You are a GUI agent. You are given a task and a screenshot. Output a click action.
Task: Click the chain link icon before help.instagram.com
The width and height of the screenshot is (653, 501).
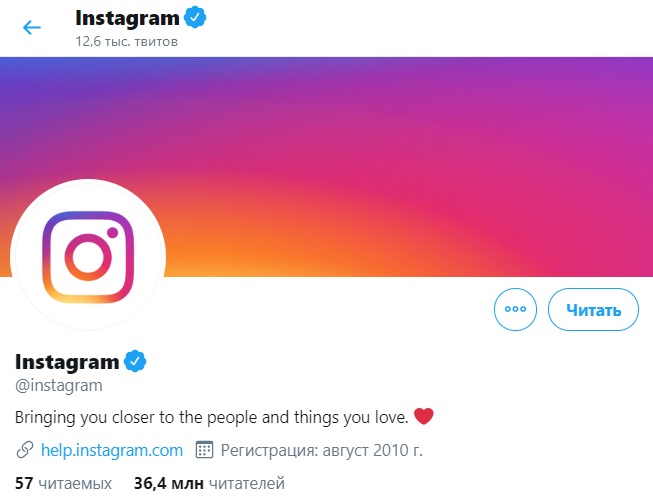tap(25, 449)
